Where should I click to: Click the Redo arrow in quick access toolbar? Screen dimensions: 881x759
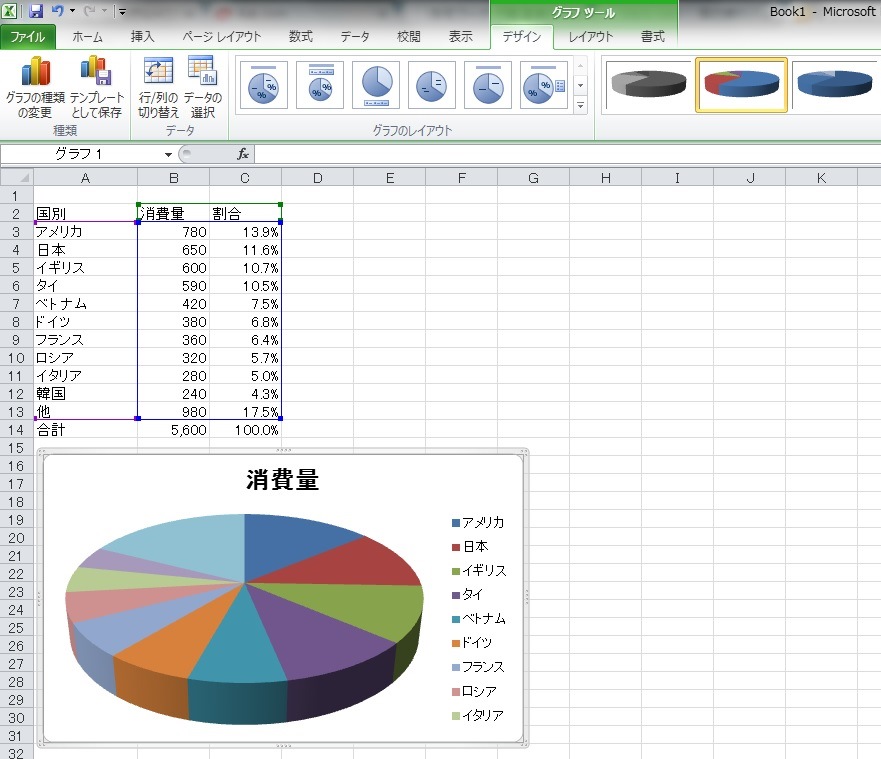tap(89, 11)
